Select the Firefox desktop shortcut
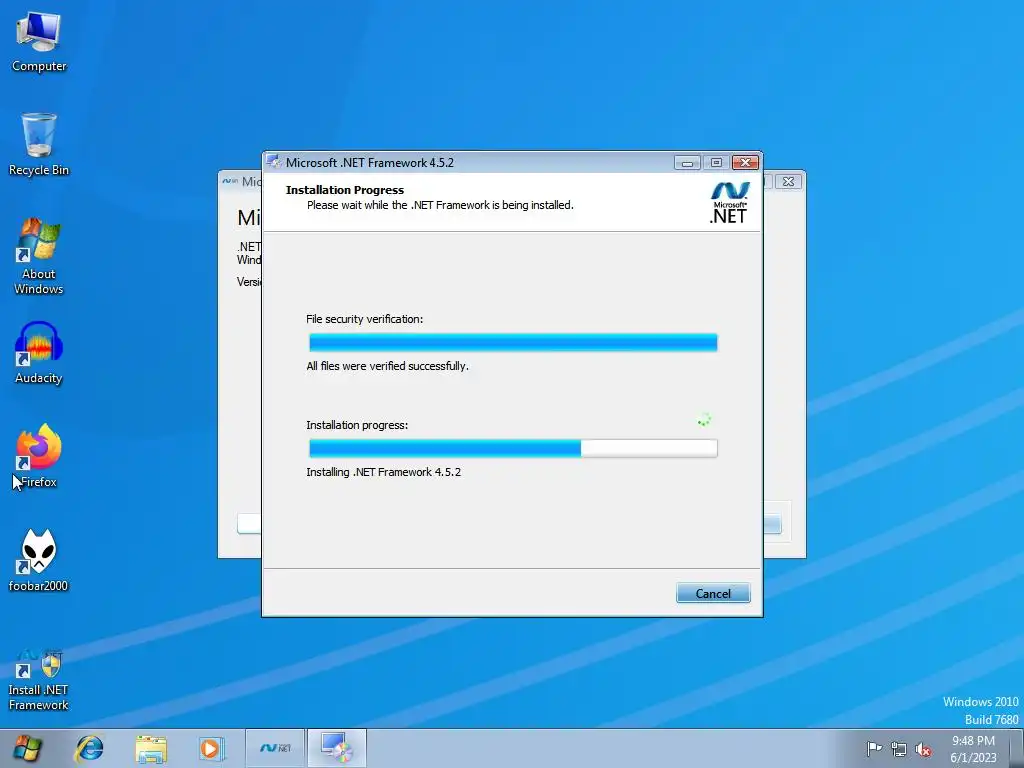This screenshot has width=1024, height=768. click(39, 456)
